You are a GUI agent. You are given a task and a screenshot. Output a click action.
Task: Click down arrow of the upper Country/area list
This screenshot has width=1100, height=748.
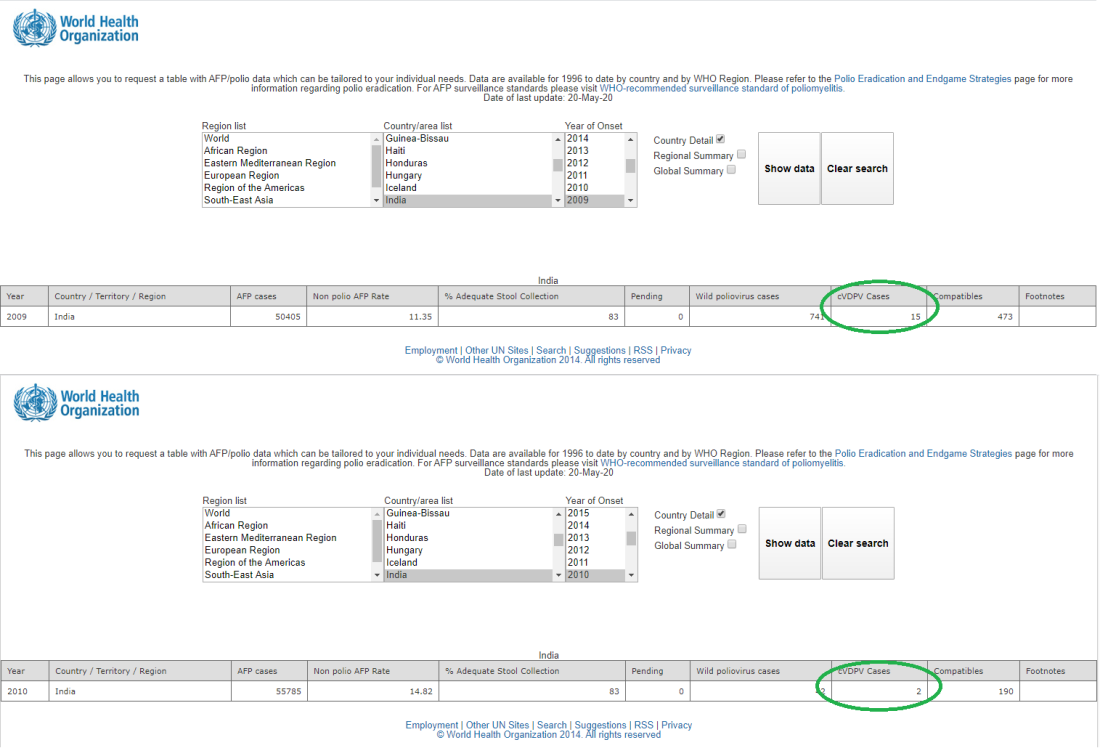557,201
